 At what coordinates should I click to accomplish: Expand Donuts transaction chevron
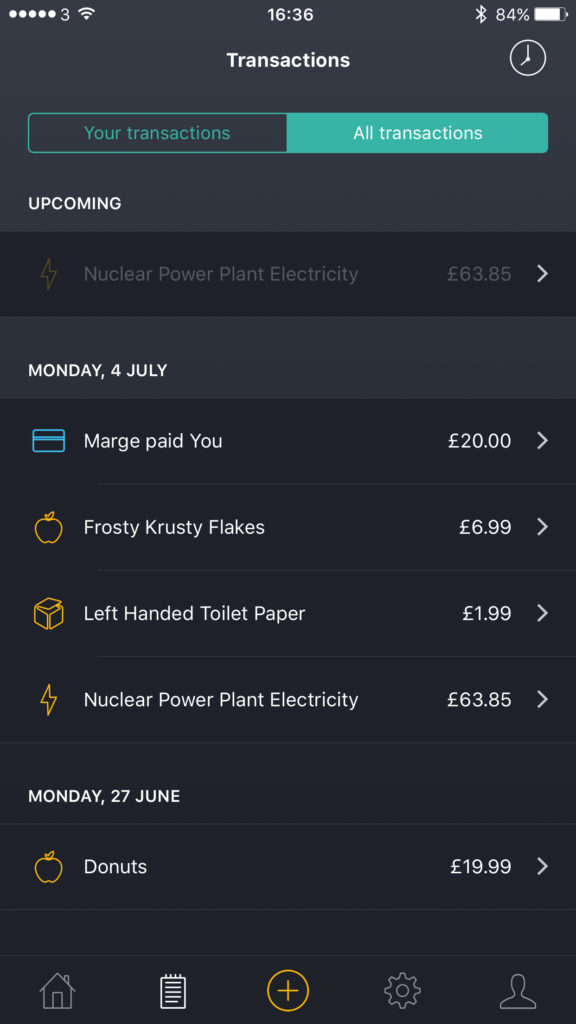543,867
